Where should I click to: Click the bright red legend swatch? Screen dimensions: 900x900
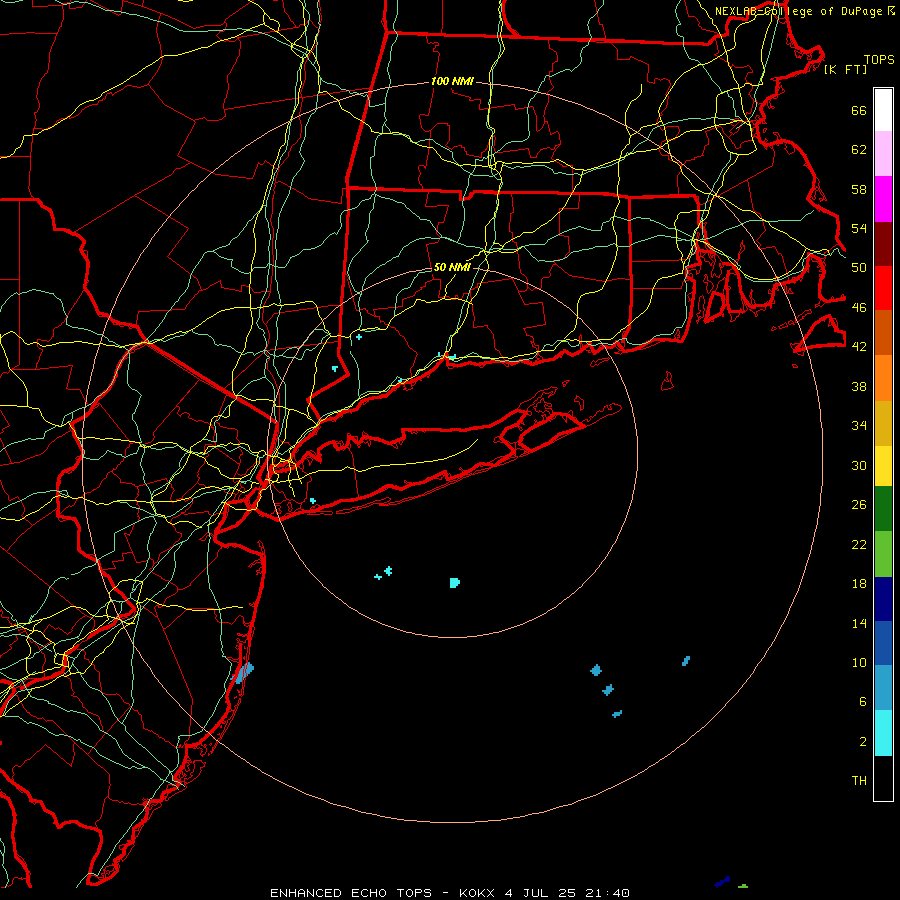(883, 288)
